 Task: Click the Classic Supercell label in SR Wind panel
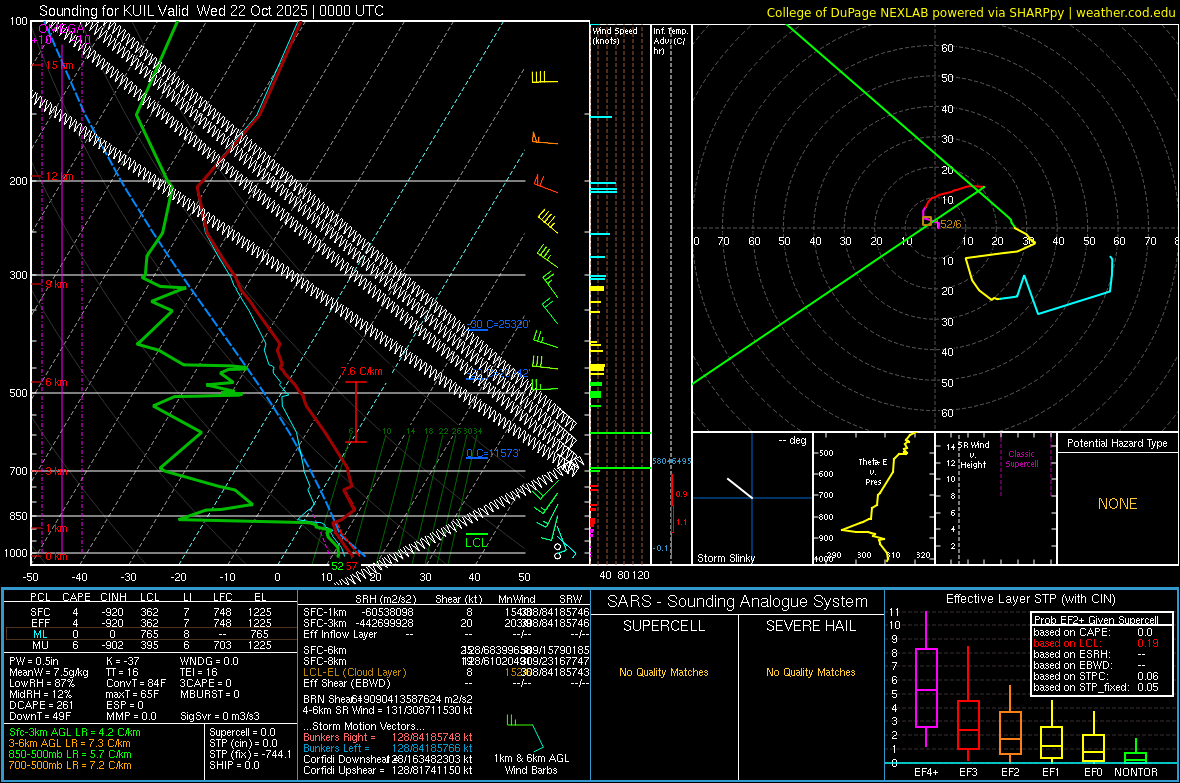[1021, 459]
